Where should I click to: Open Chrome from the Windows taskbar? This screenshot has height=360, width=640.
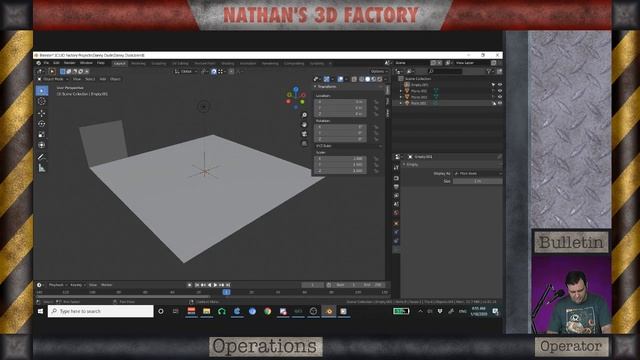point(267,311)
